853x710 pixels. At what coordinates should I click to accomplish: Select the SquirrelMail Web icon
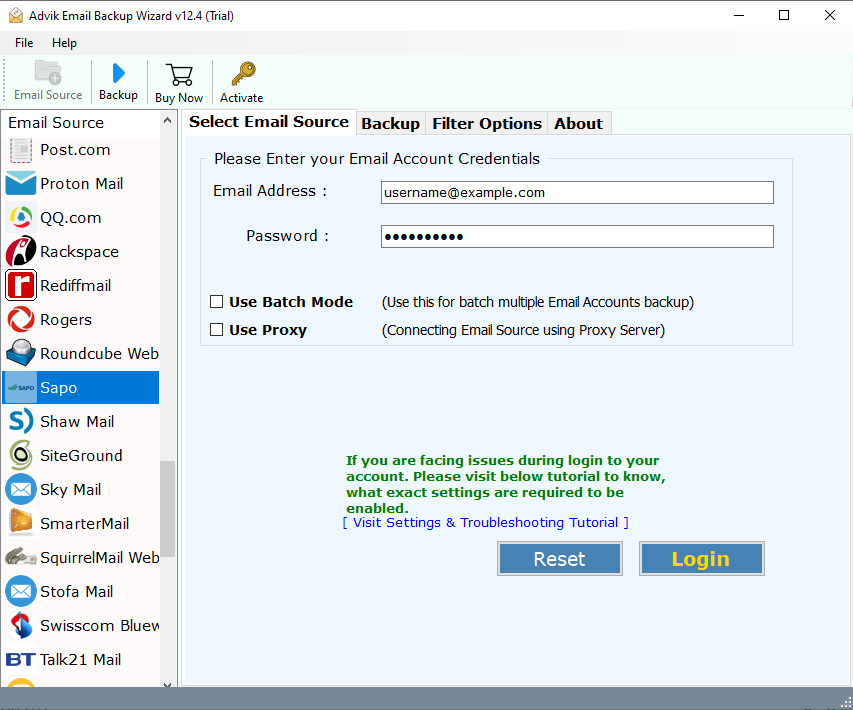[21, 557]
